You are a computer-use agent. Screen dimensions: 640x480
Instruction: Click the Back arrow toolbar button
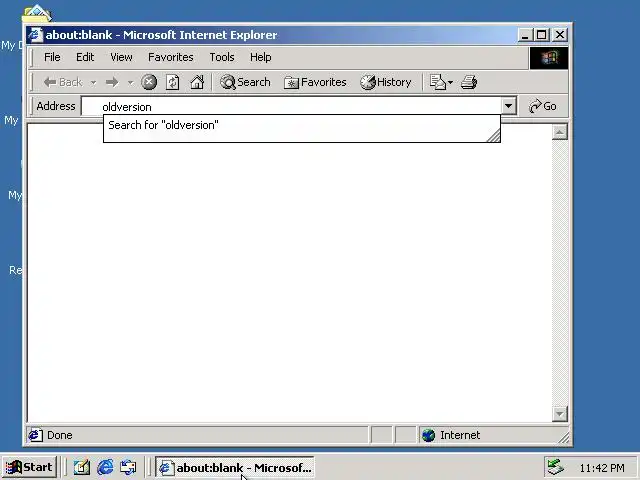[x=63, y=82]
